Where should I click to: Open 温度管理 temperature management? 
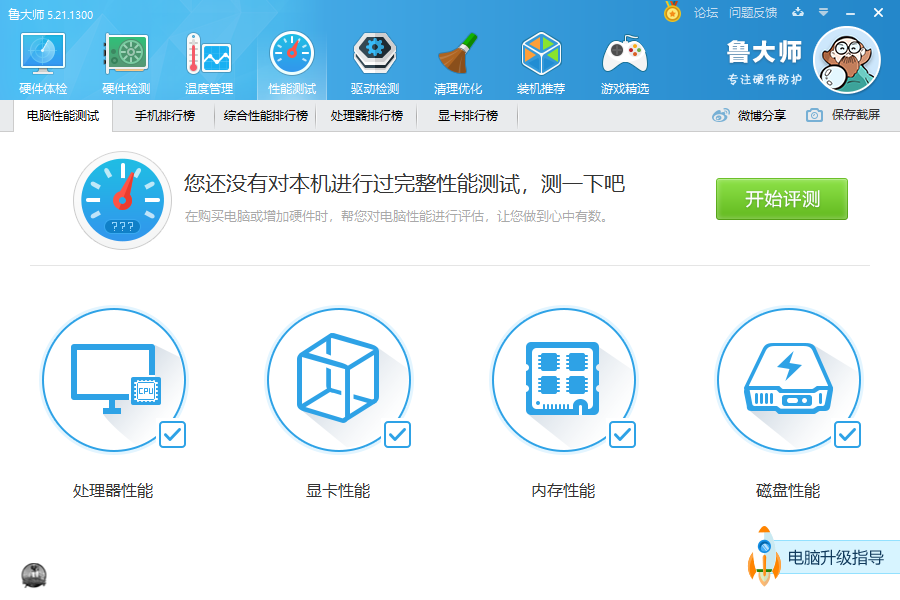pyautogui.click(x=208, y=62)
